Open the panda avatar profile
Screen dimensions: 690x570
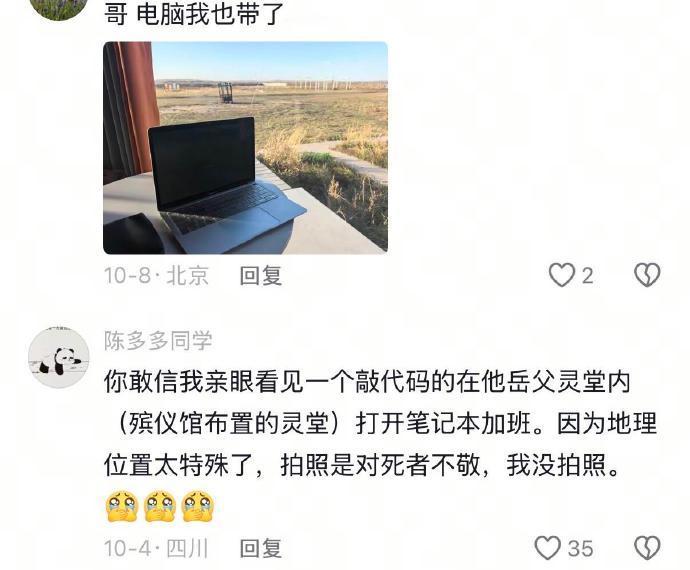(59, 358)
